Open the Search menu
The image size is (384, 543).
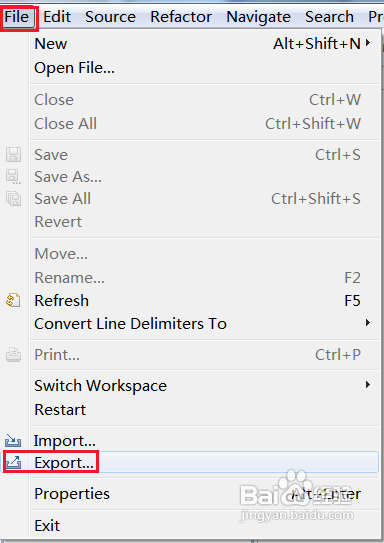329,16
